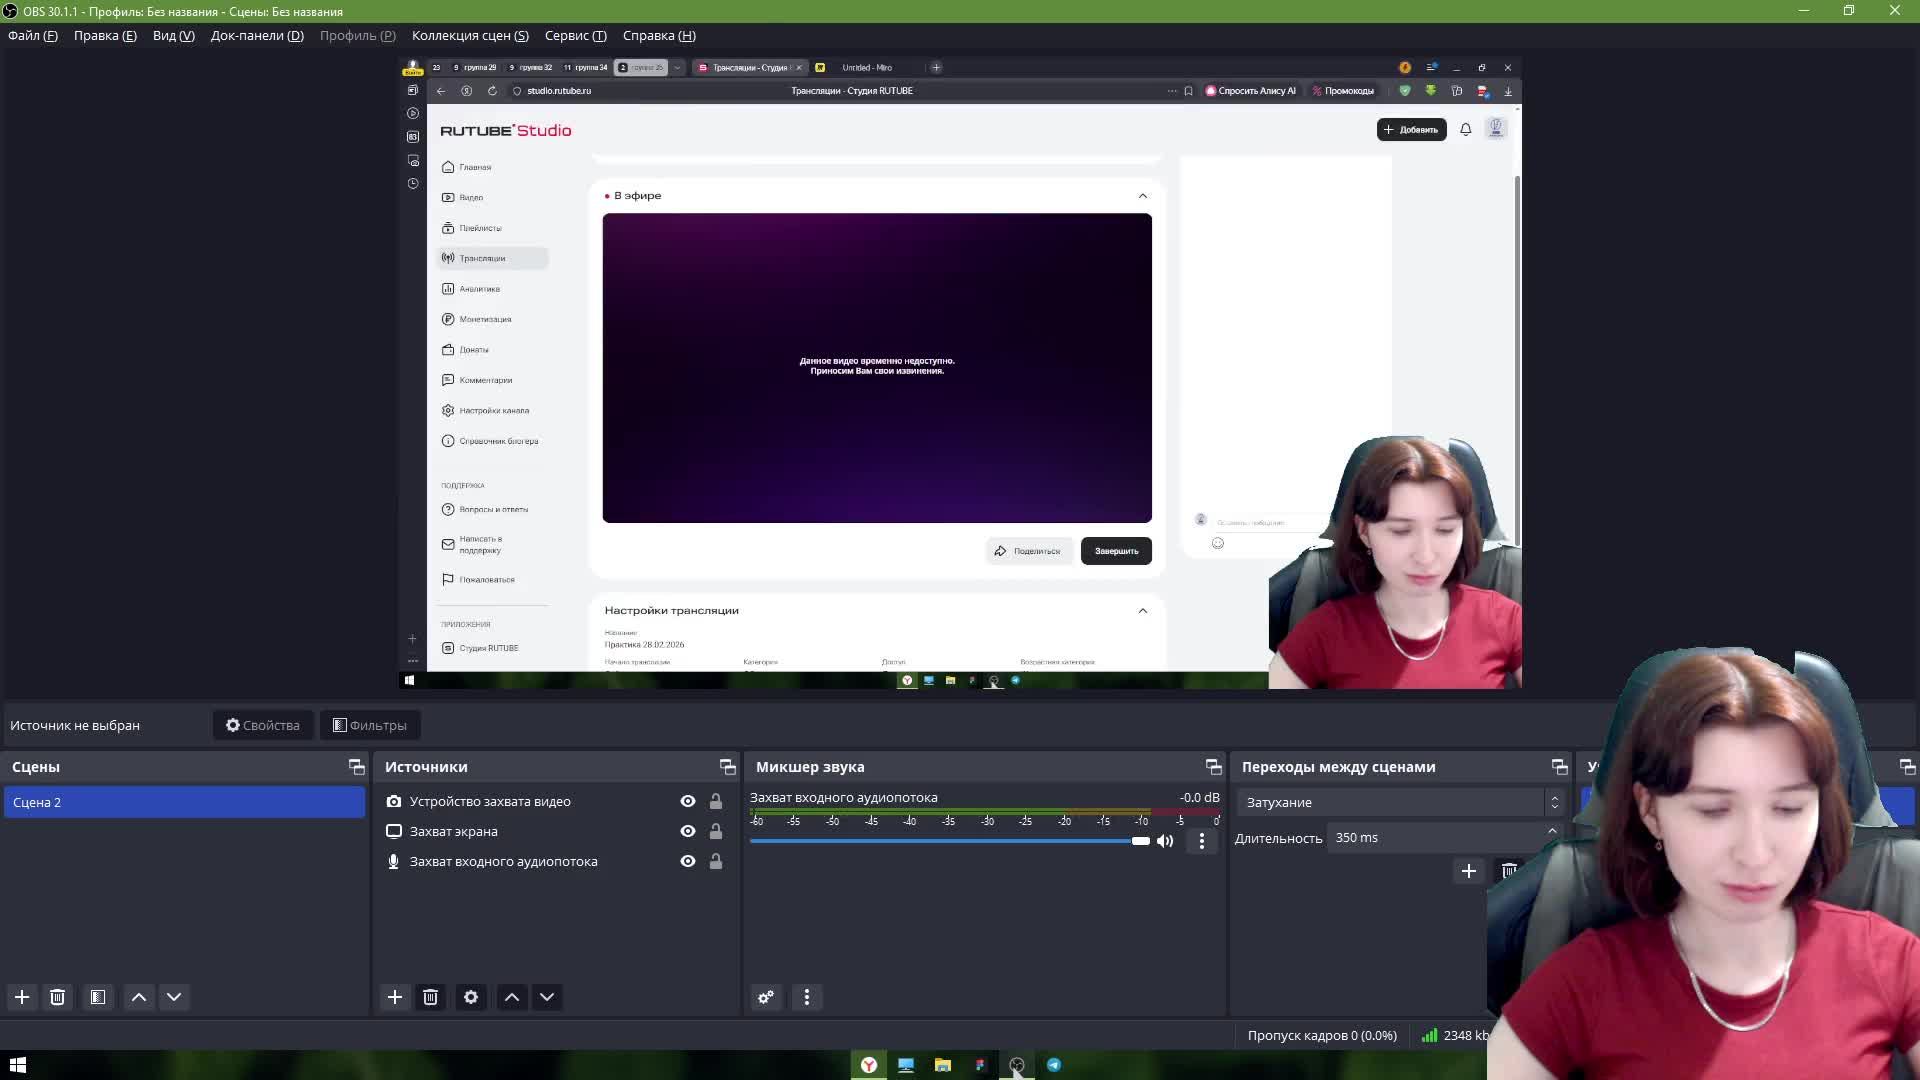
Task: Adjust the audio mixer volume slider
Action: [1140, 841]
